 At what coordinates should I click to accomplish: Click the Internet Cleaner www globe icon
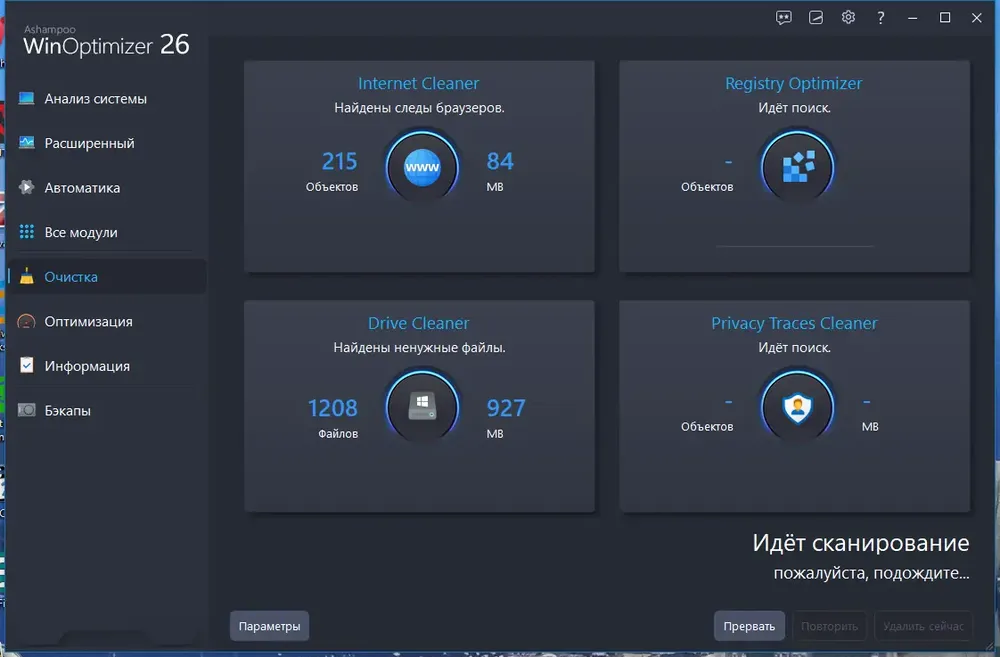[422, 167]
